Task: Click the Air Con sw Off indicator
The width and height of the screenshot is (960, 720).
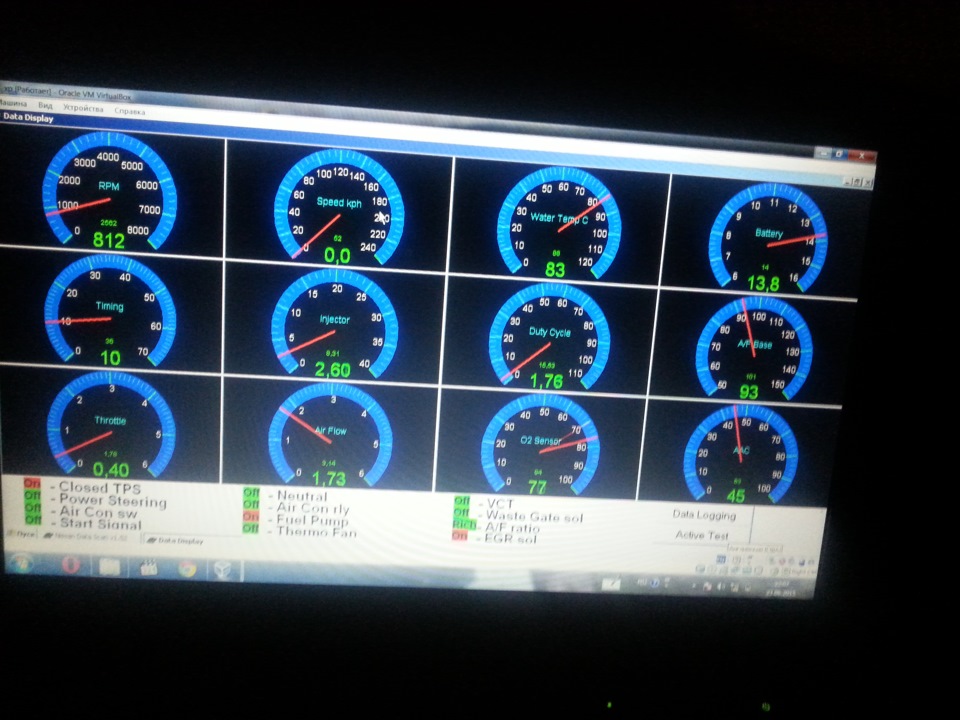Action: click(x=32, y=507)
